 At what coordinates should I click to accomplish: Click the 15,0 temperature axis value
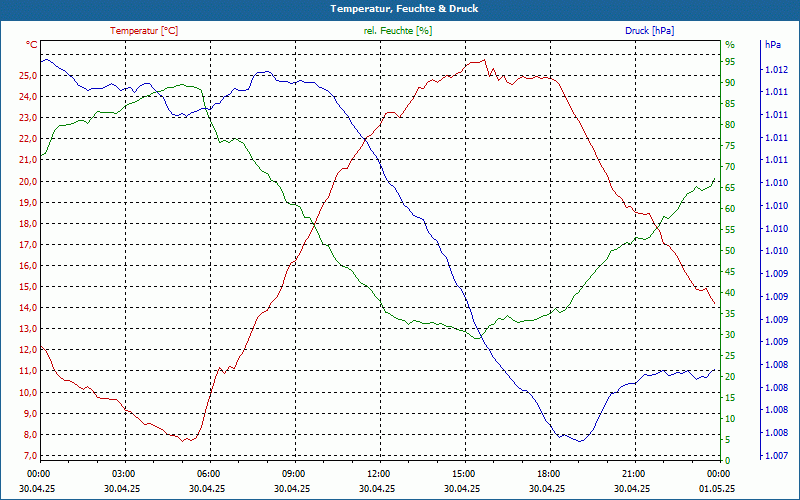click(x=28, y=287)
